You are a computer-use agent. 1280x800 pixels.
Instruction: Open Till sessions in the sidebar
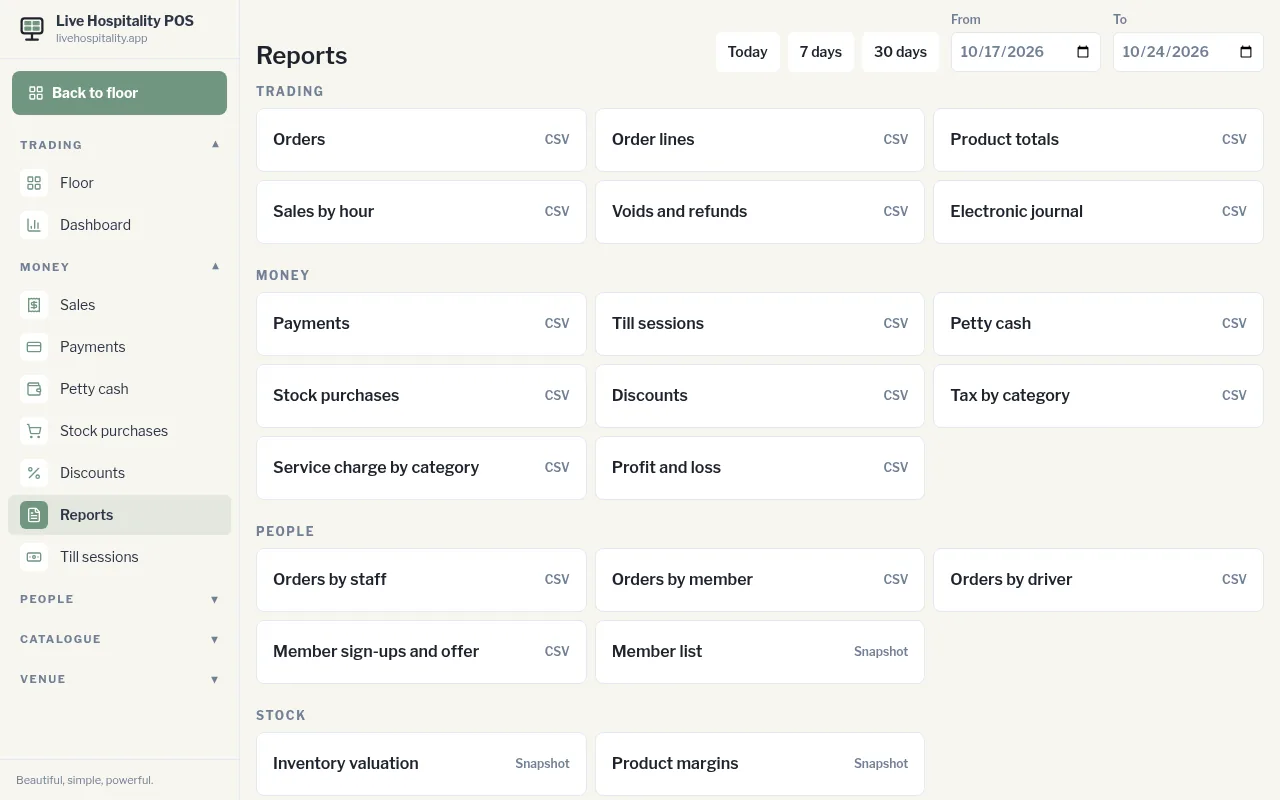click(x=120, y=557)
